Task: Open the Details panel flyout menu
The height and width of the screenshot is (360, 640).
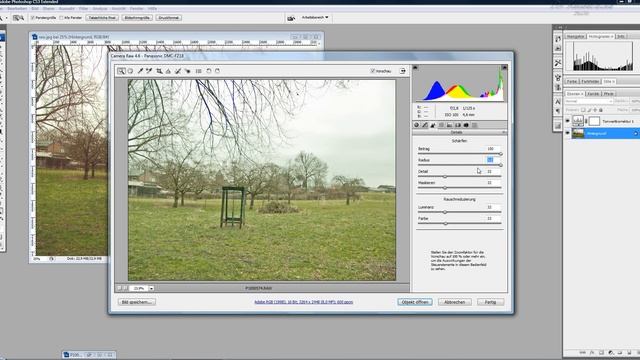Action: coord(504,132)
